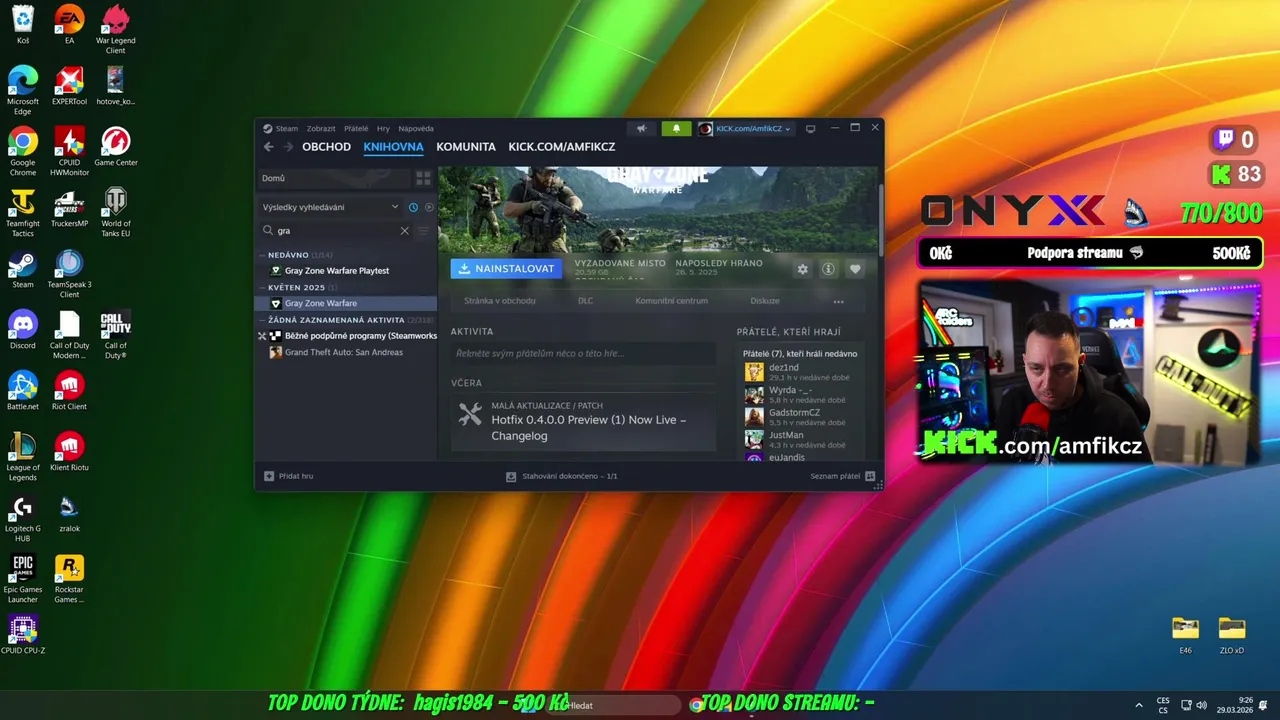Go back with the Steam back arrow
Image resolution: width=1280 pixels, height=720 pixels.
[268, 147]
